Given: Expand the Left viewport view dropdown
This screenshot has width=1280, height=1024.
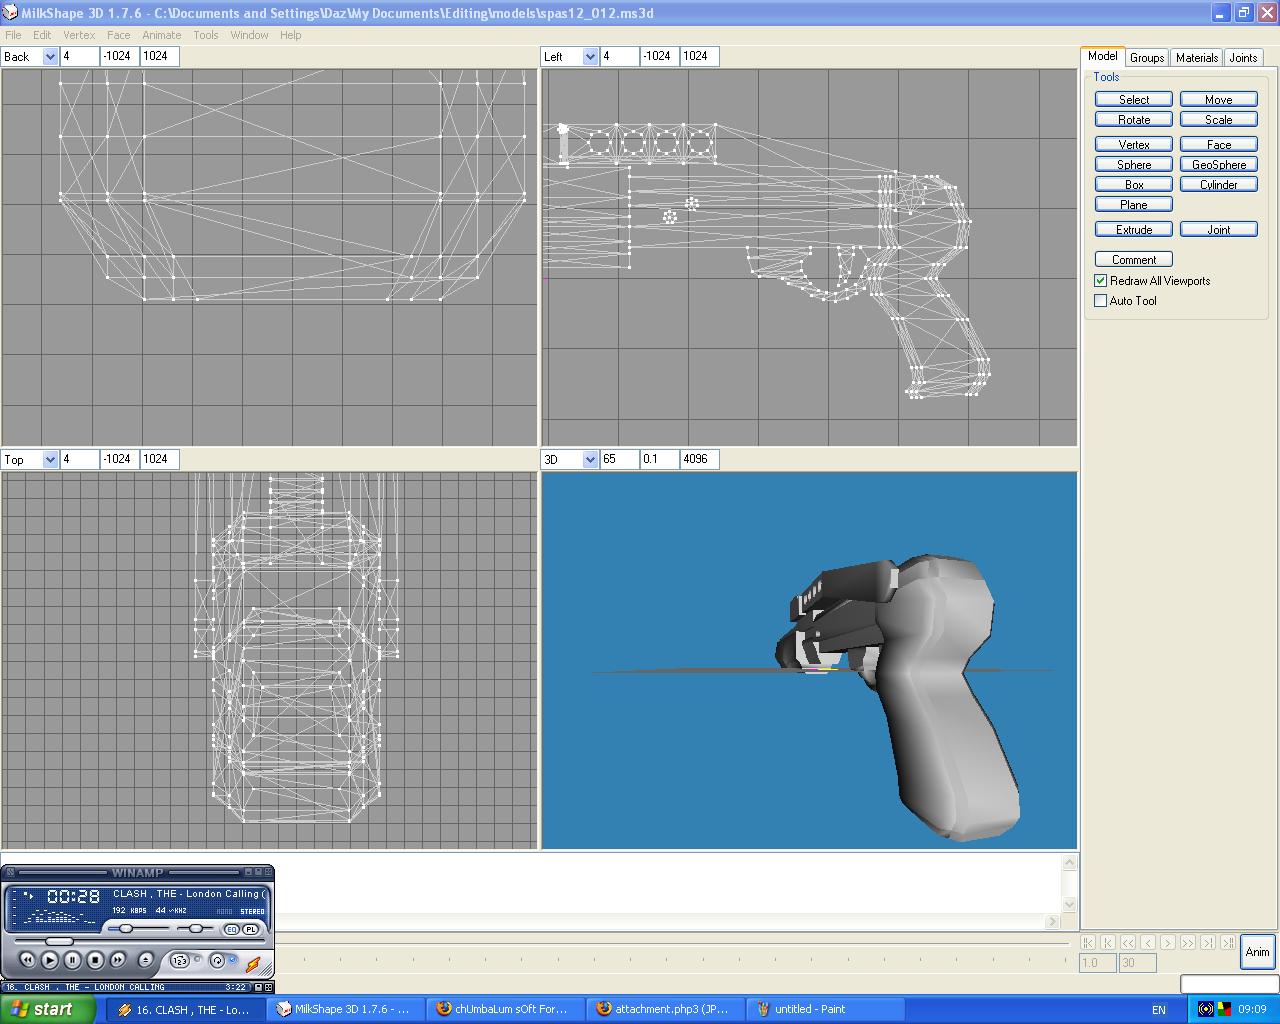Looking at the screenshot, I should pos(590,57).
